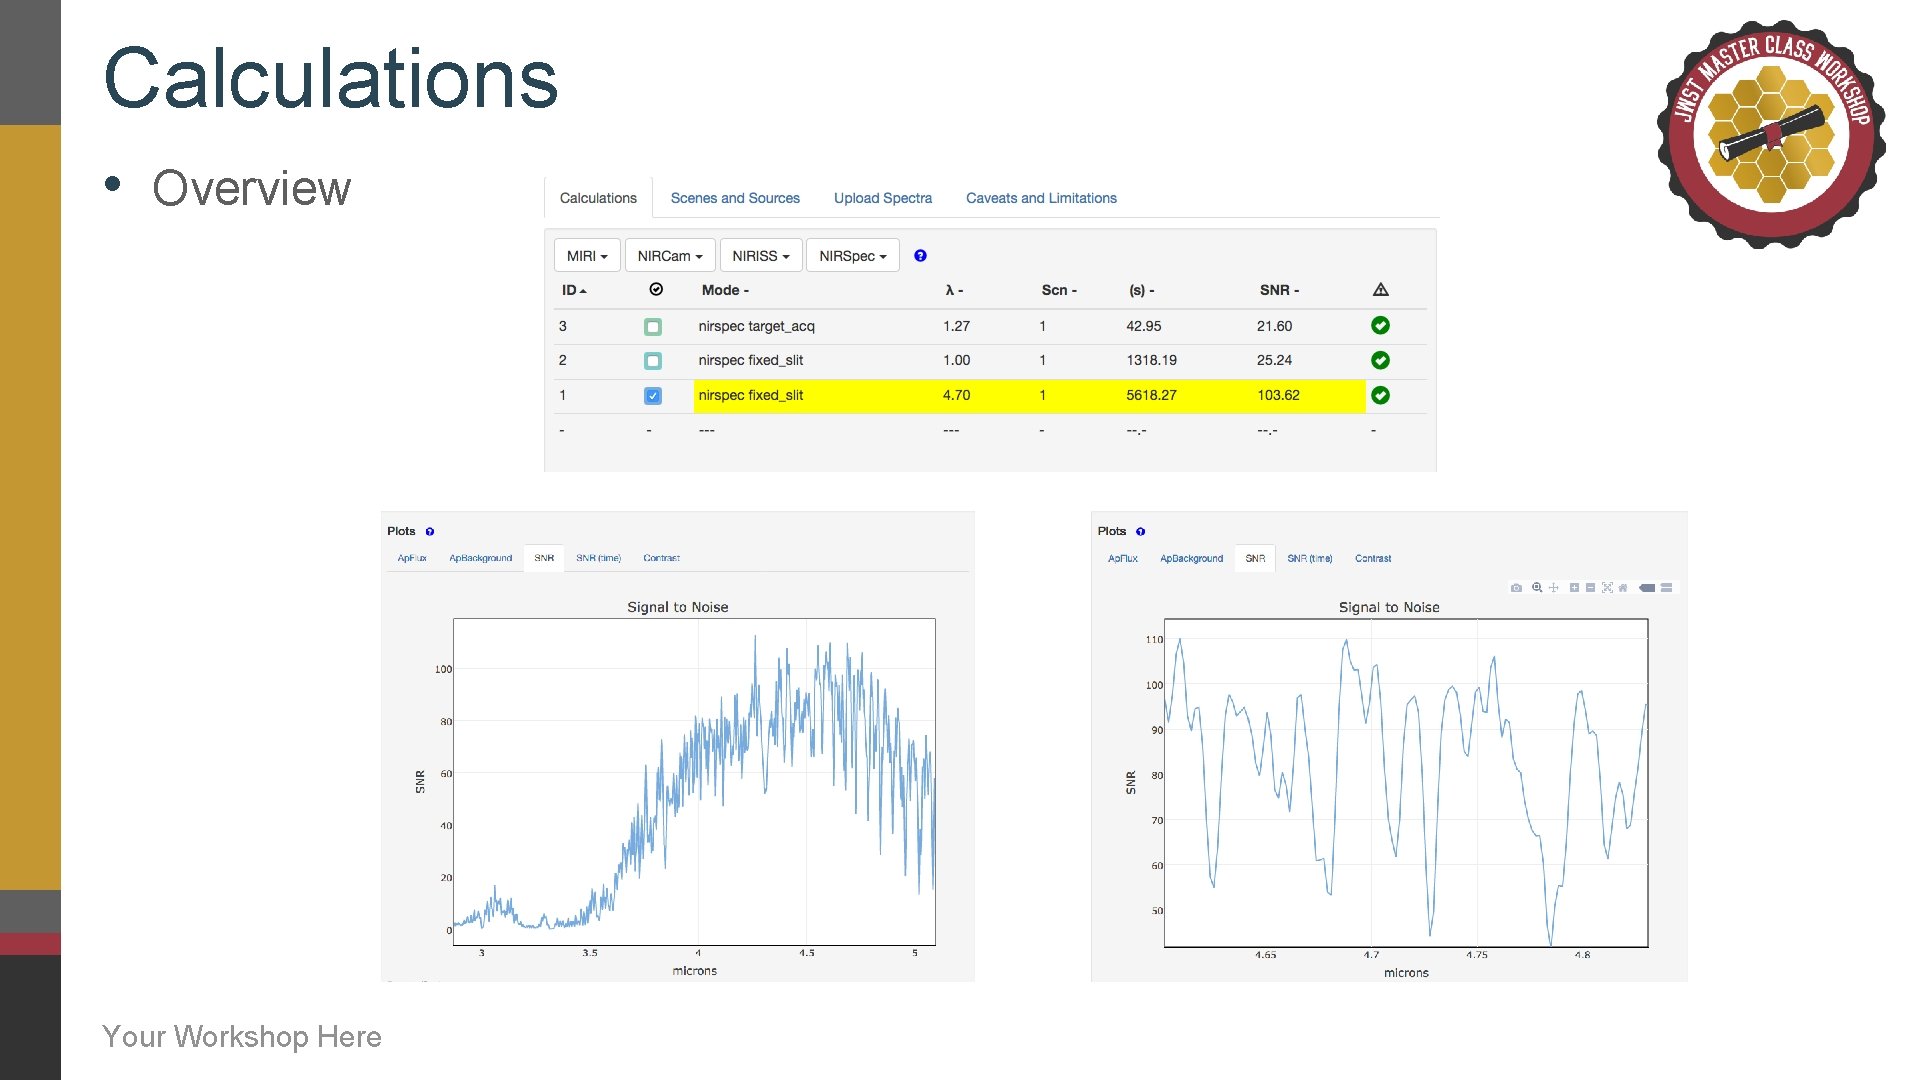Click the reset axes home icon
The height and width of the screenshot is (1080, 1920).
point(1623,588)
